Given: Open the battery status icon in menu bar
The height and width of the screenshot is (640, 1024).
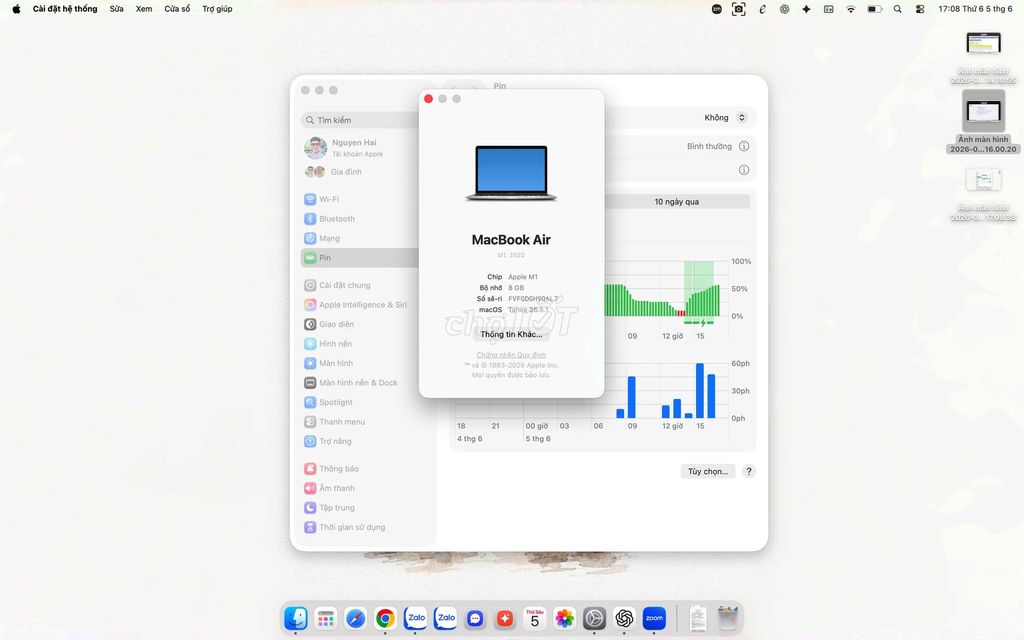Looking at the screenshot, I should (874, 9).
